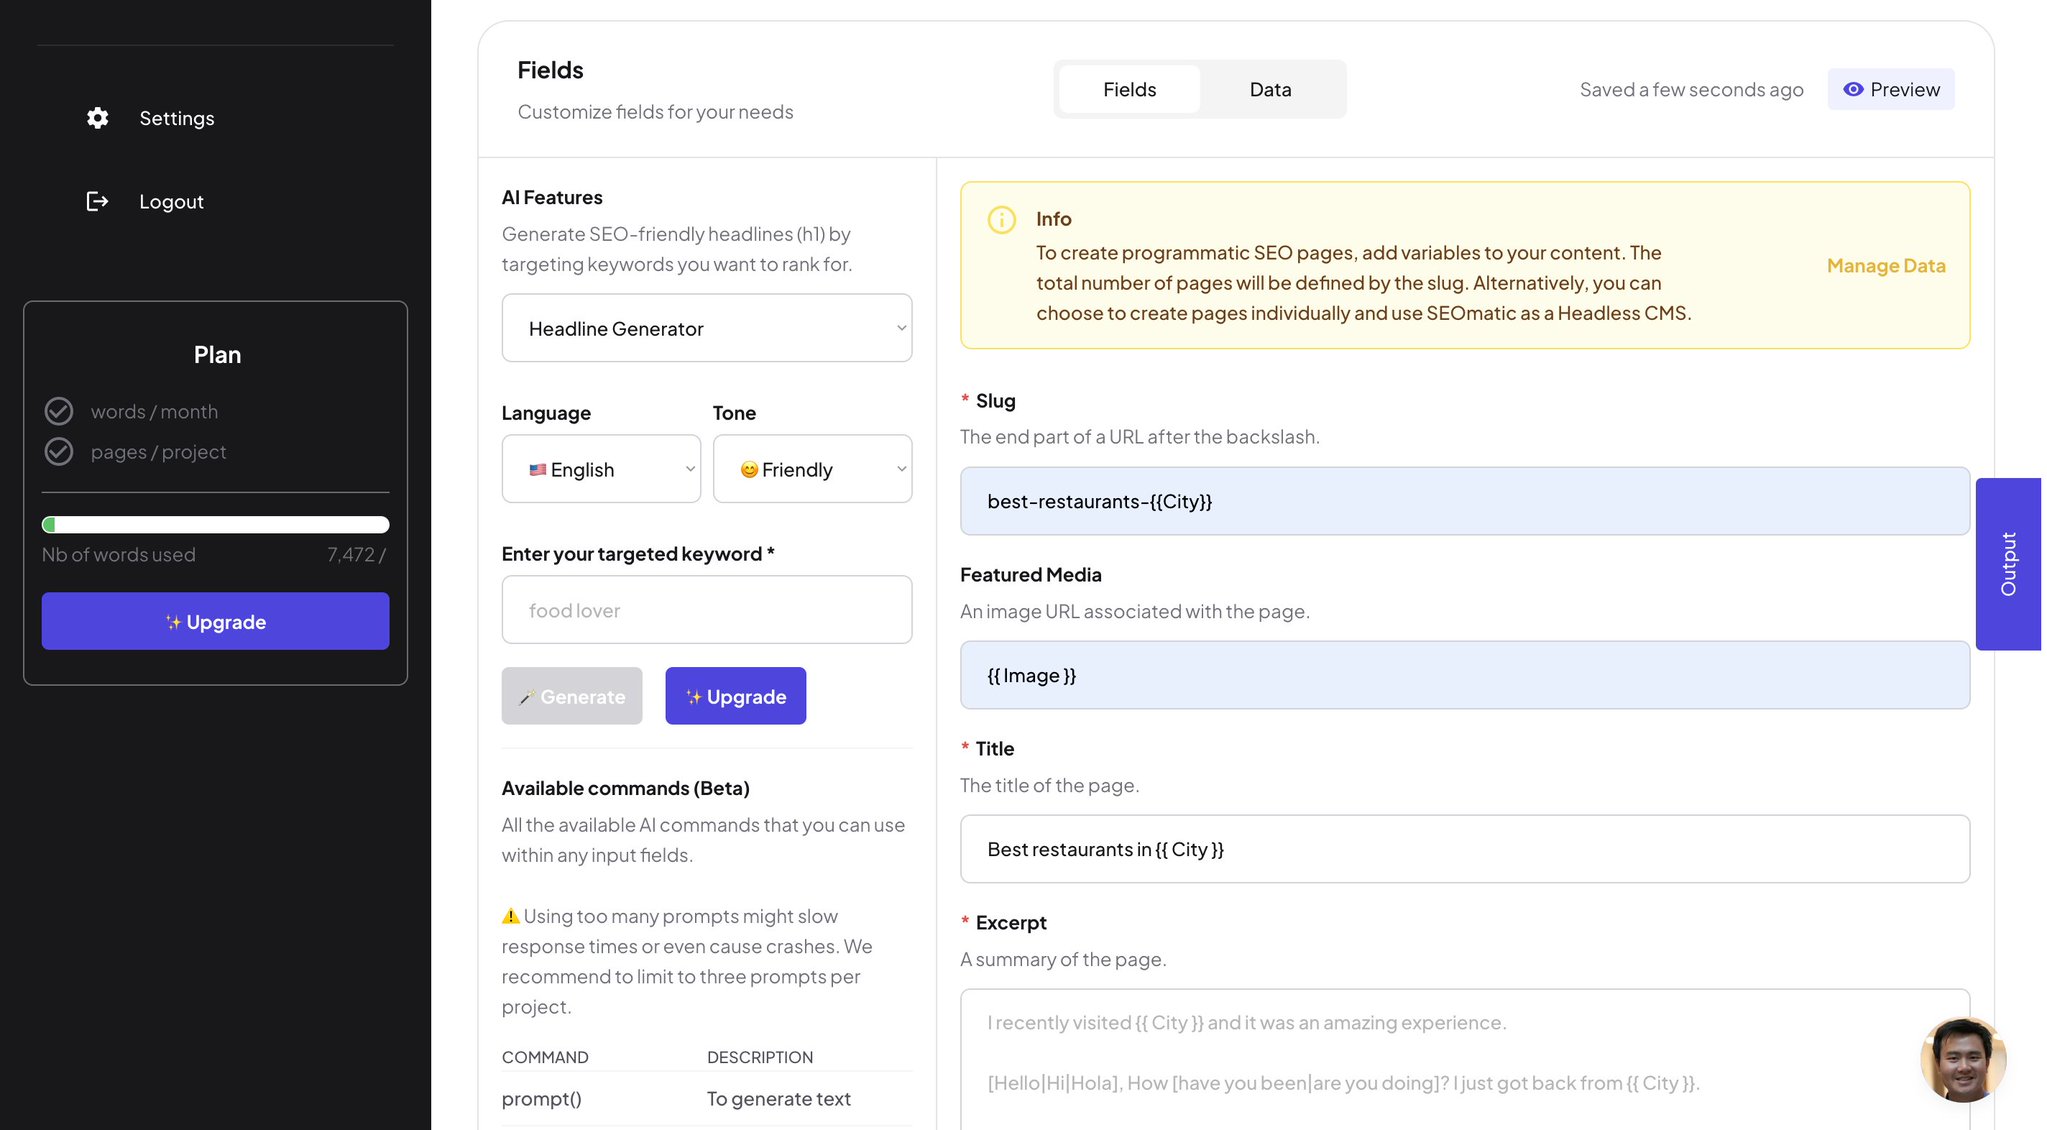This screenshot has width=2047, height=1130.
Task: Open the vertical Output side tab
Action: pyautogui.click(x=2008, y=564)
